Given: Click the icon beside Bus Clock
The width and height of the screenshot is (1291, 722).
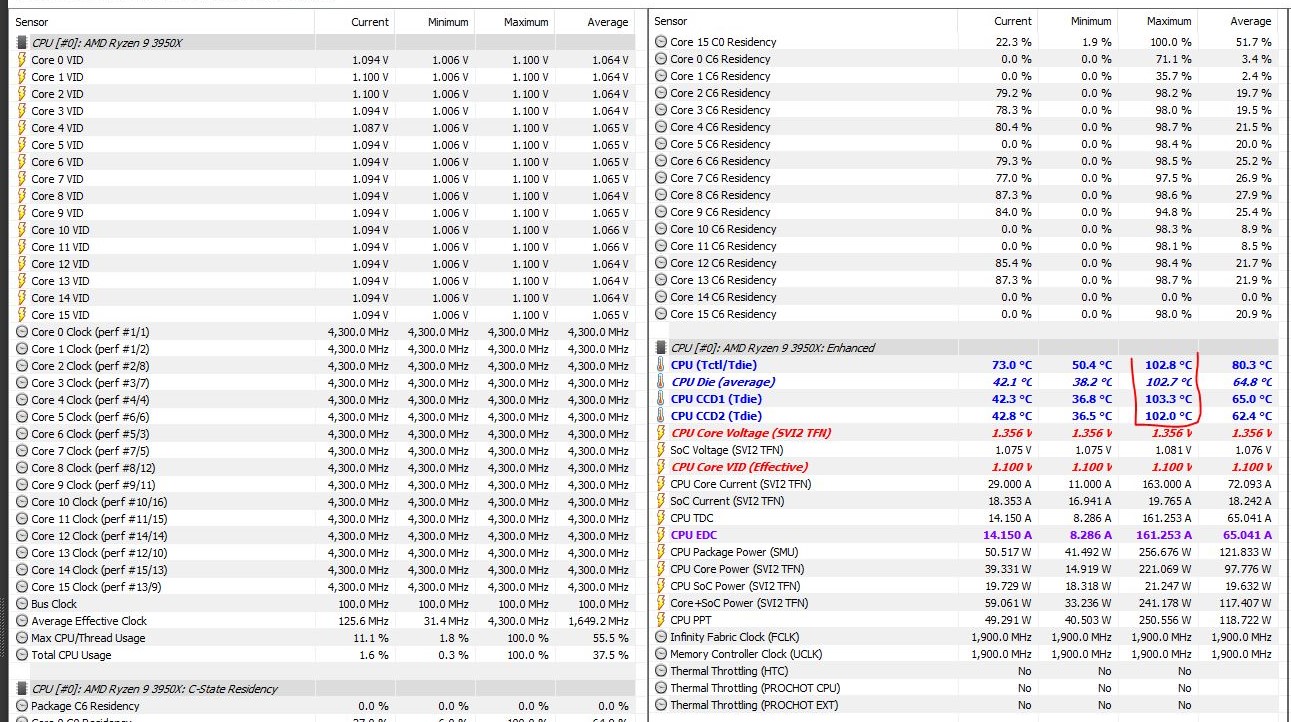Looking at the screenshot, I should click(x=21, y=604).
